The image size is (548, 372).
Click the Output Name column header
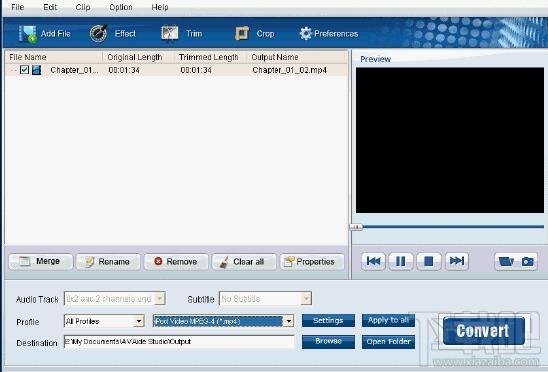[x=297, y=57]
